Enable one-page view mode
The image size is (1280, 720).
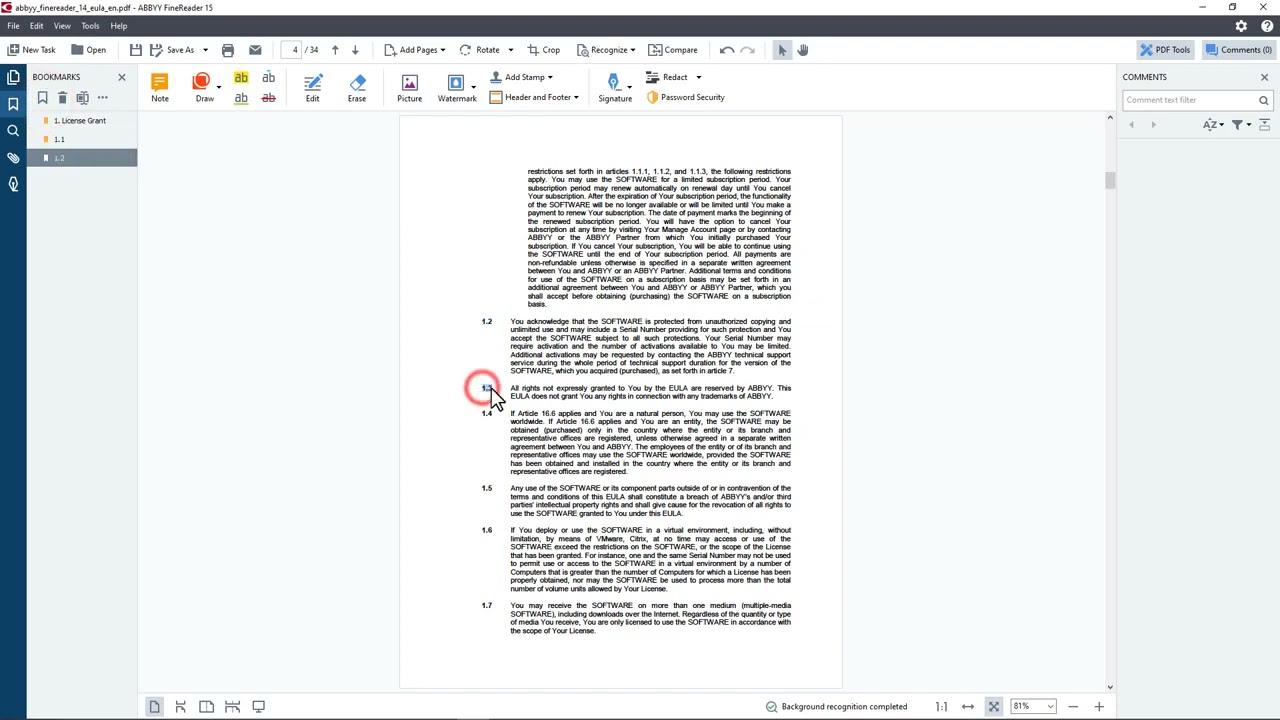click(x=154, y=707)
